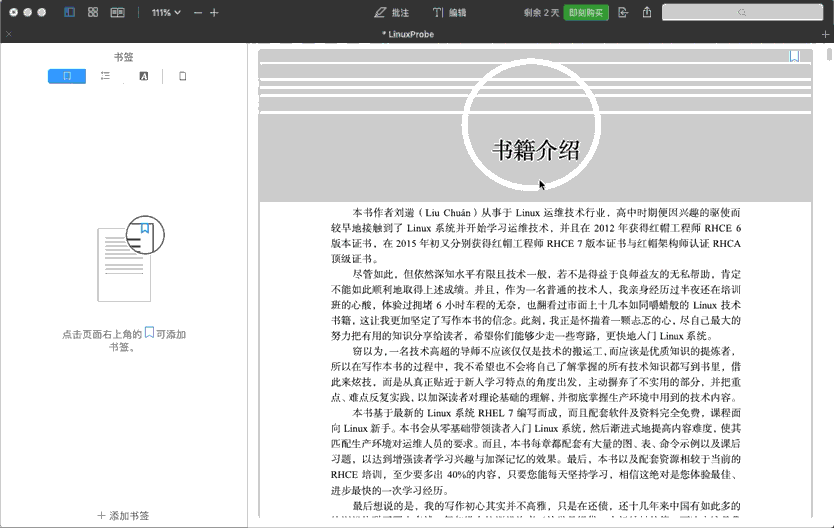Click the share icon in toolbar
The image size is (834, 528).
(x=647, y=12)
